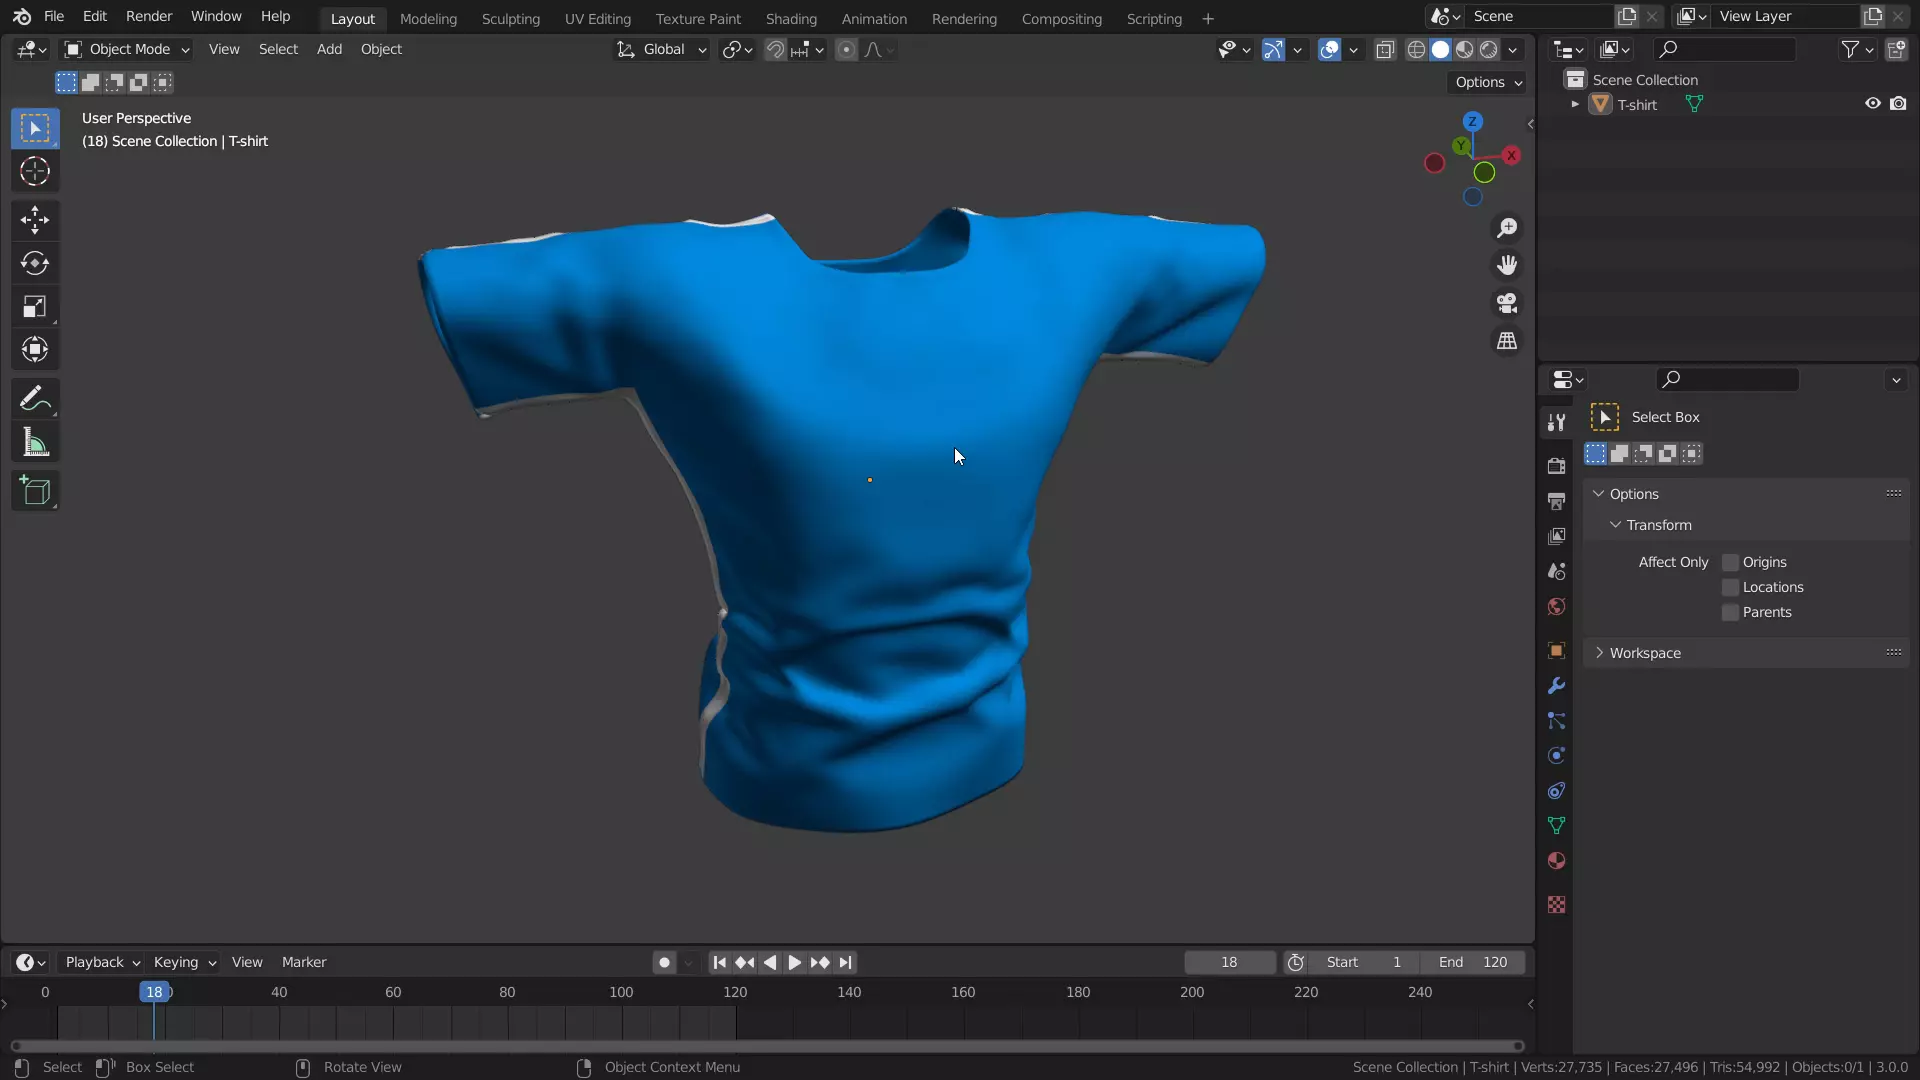Open the shading options dropdown arrow

(x=1513, y=49)
